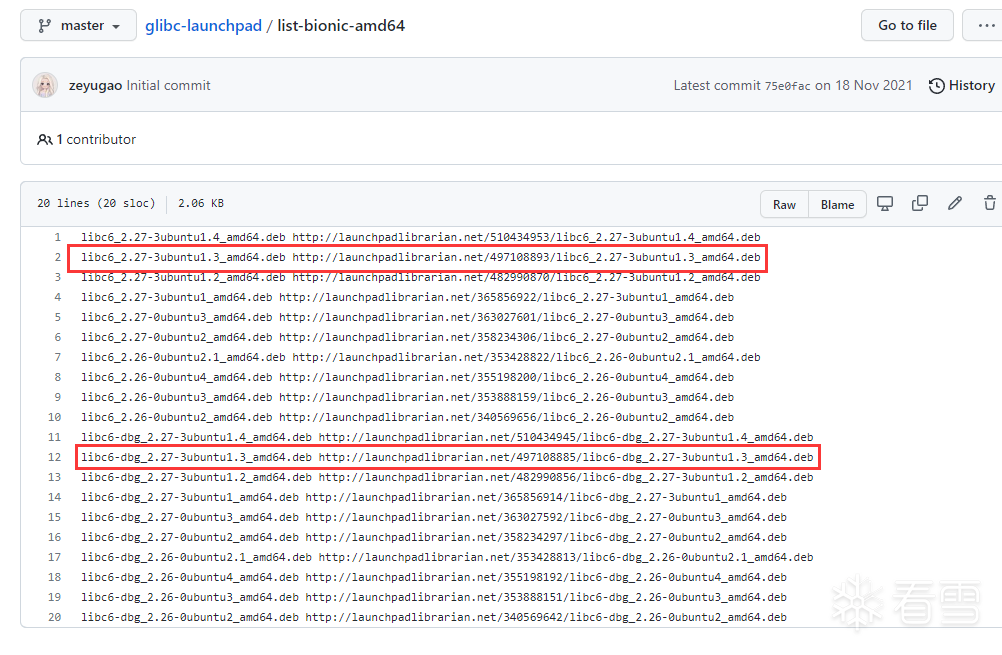Open the Blame view
The height and width of the screenshot is (655, 1002).
[x=837, y=204]
